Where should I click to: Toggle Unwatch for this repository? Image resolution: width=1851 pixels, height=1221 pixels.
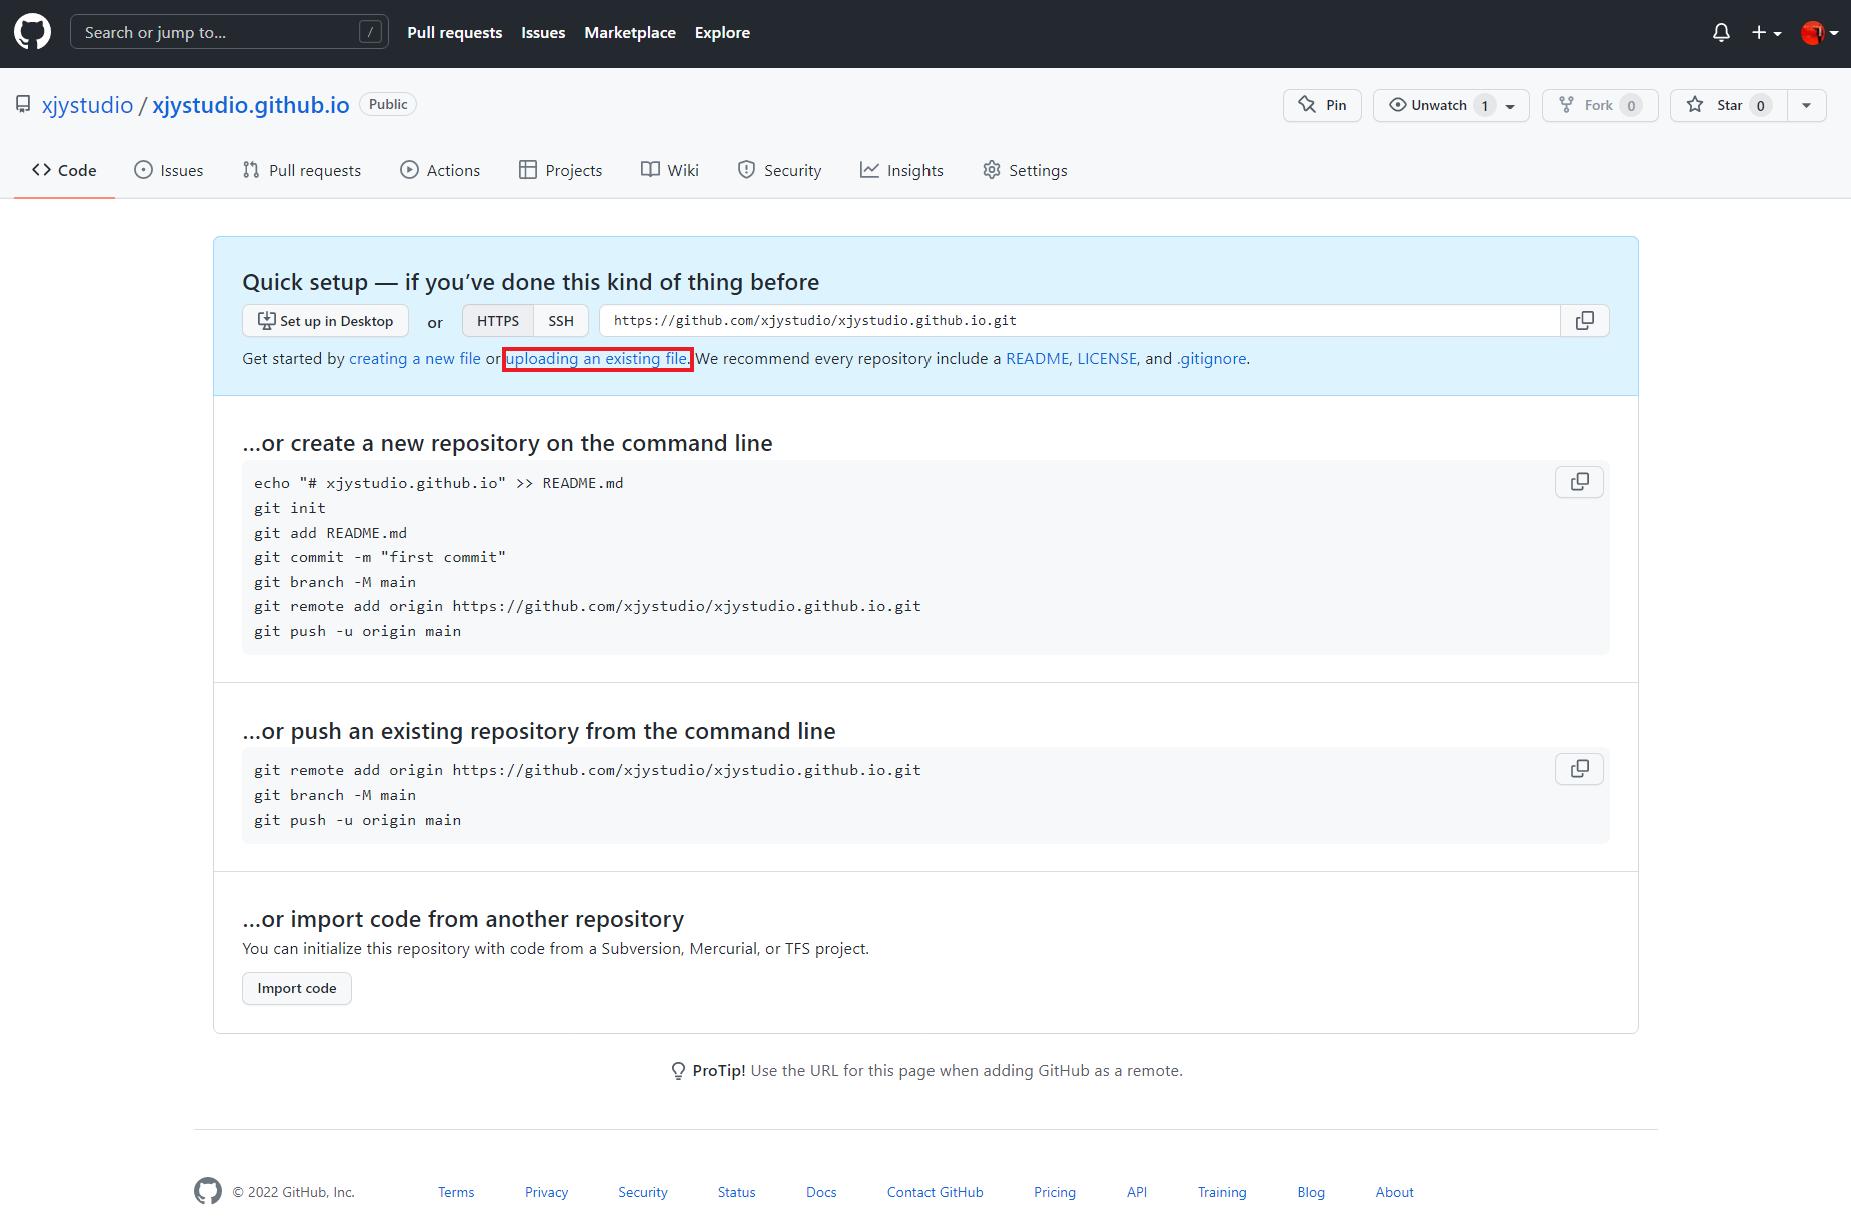(1438, 105)
